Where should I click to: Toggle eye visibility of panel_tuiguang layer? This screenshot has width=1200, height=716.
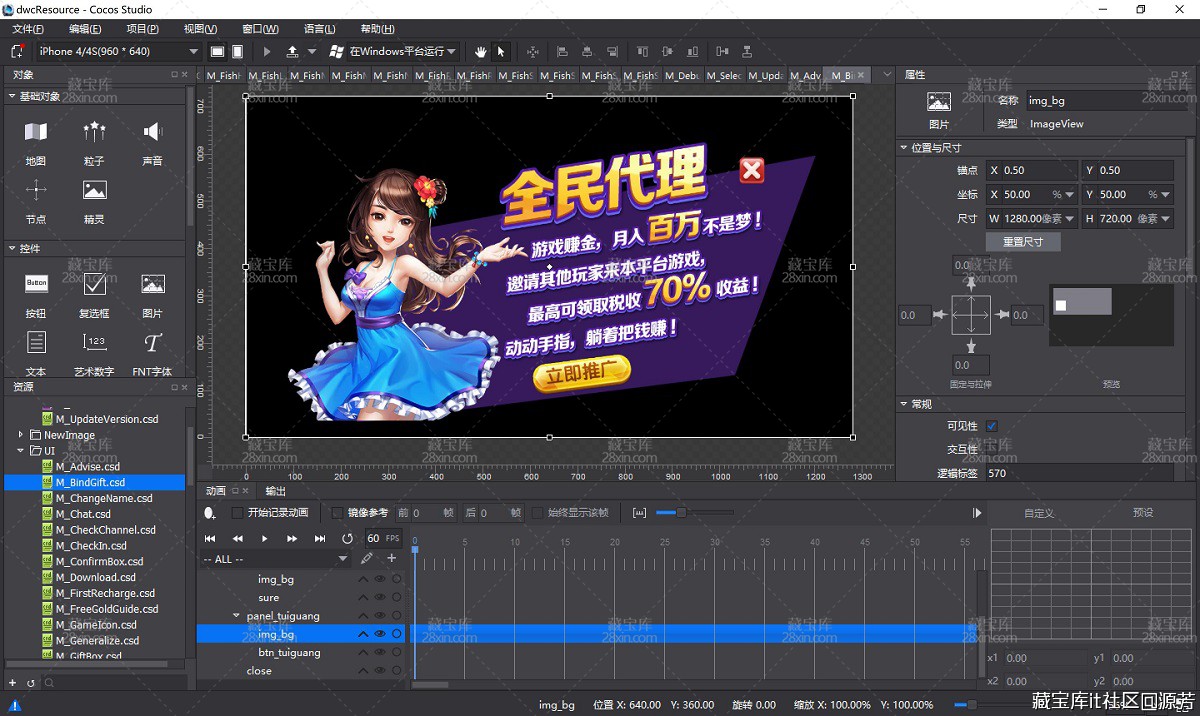pyautogui.click(x=380, y=616)
